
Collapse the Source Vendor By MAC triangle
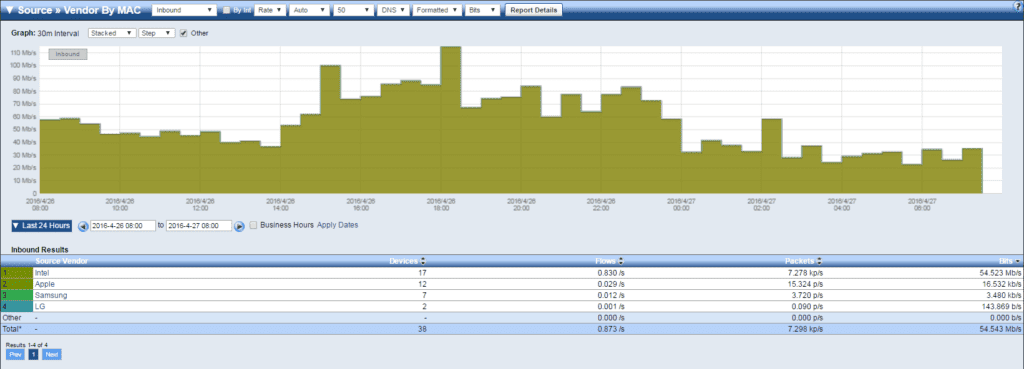(x=9, y=10)
